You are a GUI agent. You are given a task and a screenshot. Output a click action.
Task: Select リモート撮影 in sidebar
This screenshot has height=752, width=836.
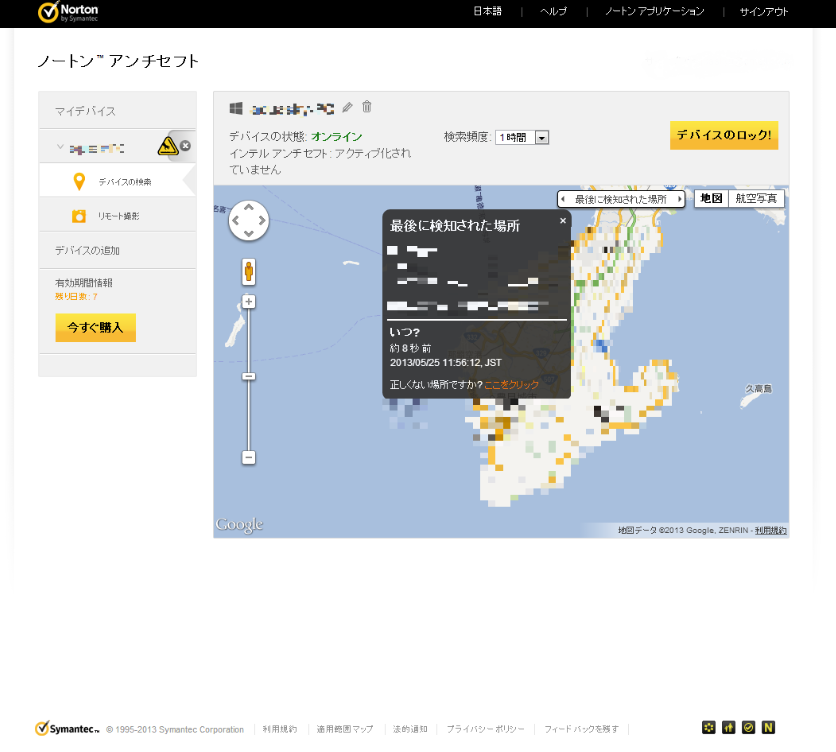117,216
